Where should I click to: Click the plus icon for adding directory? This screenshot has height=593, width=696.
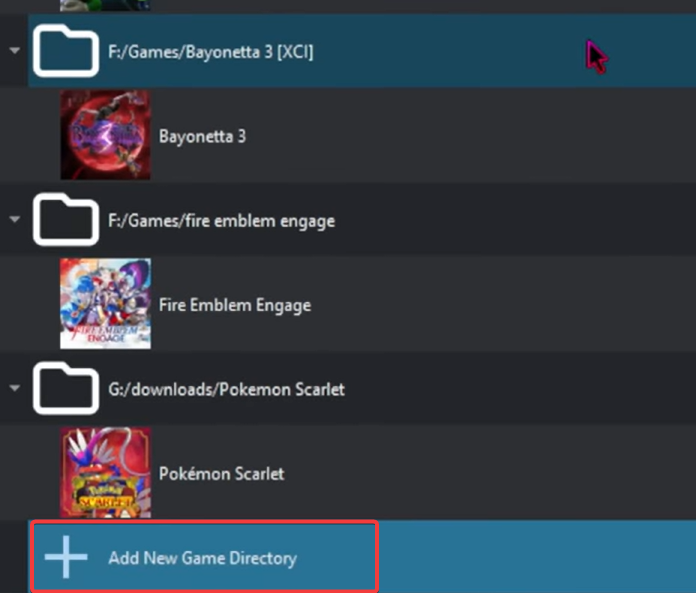[66, 557]
